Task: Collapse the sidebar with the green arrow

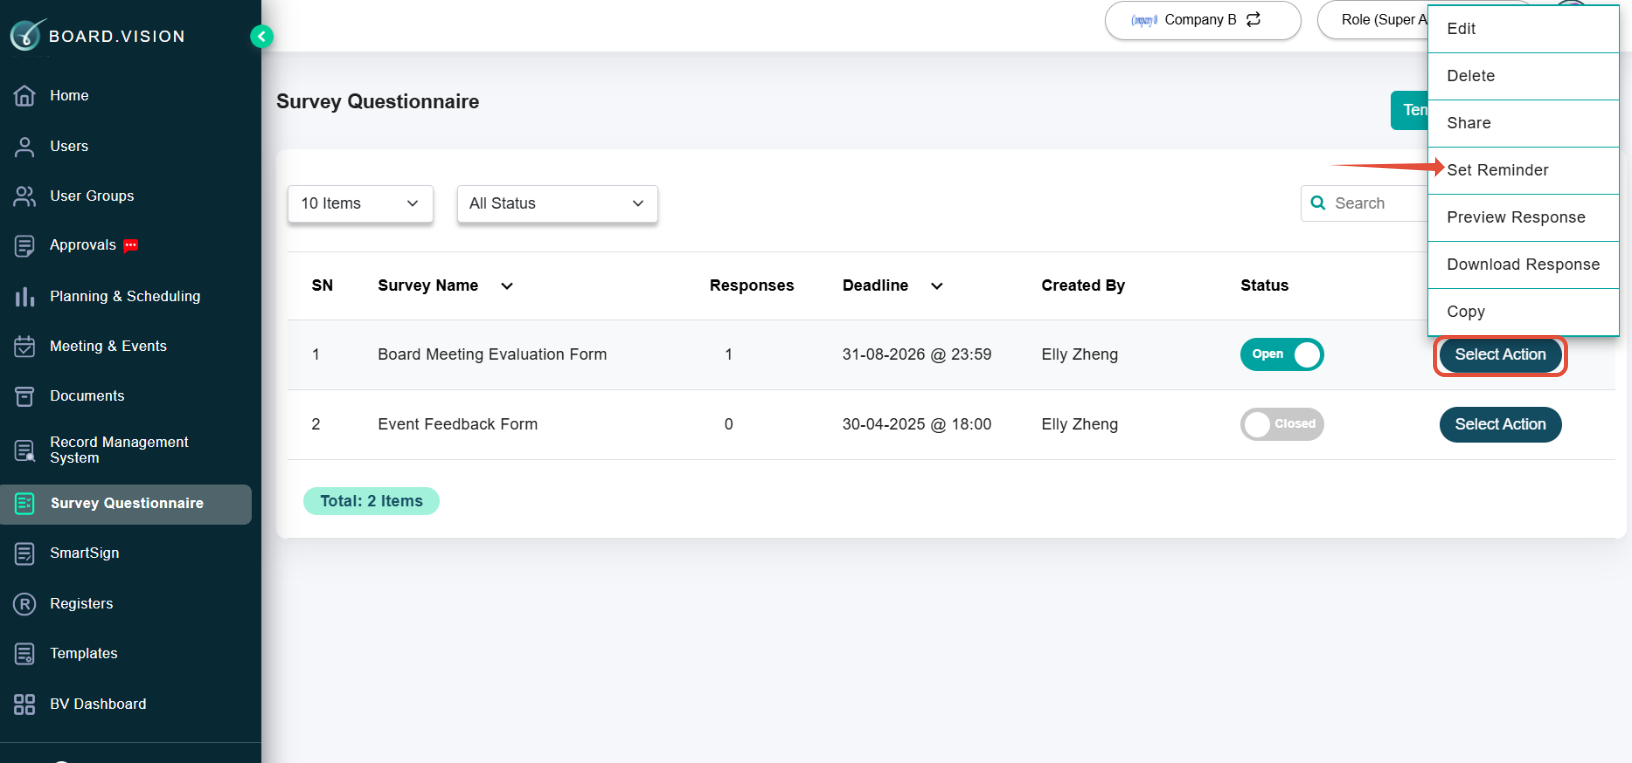Action: tap(262, 37)
